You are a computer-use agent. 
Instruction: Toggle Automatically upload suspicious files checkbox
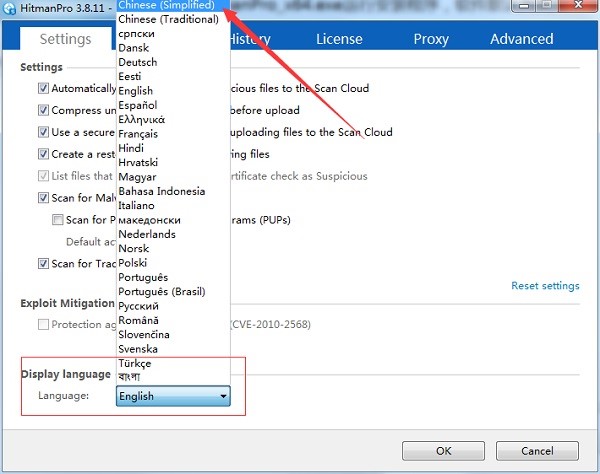click(x=43, y=88)
